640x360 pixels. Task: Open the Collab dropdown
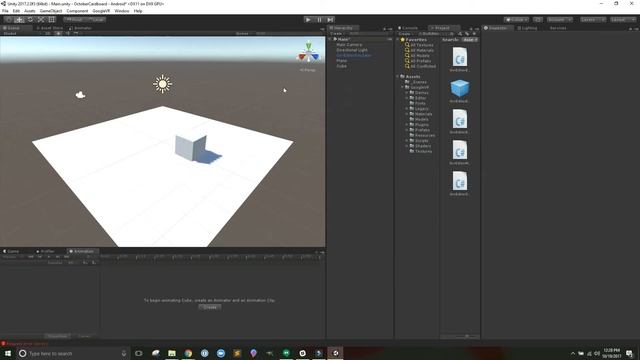pyautogui.click(x=516, y=19)
